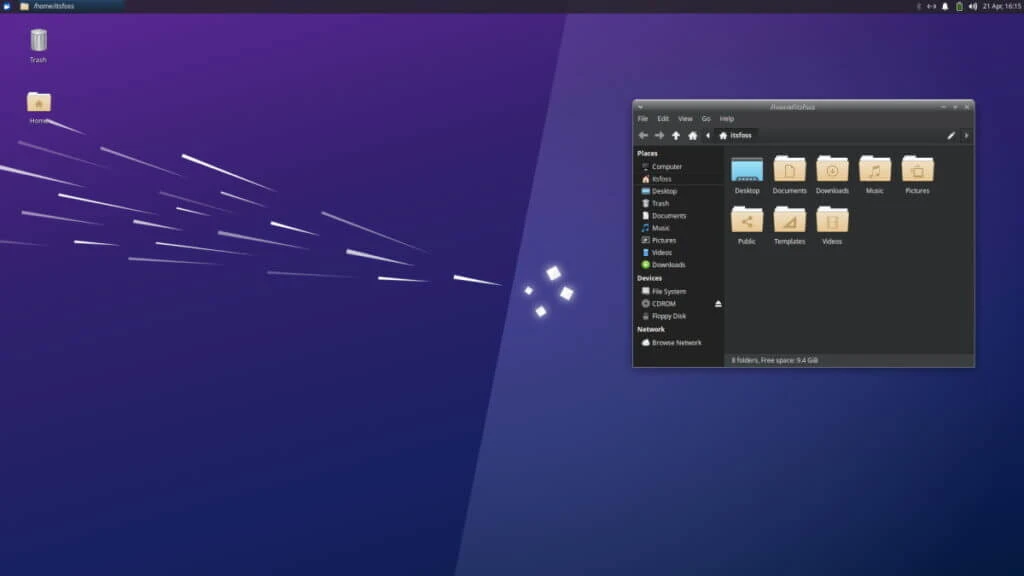The height and width of the screenshot is (576, 1024).
Task: Adjust volume from the panel speaker control
Action: (975, 7)
